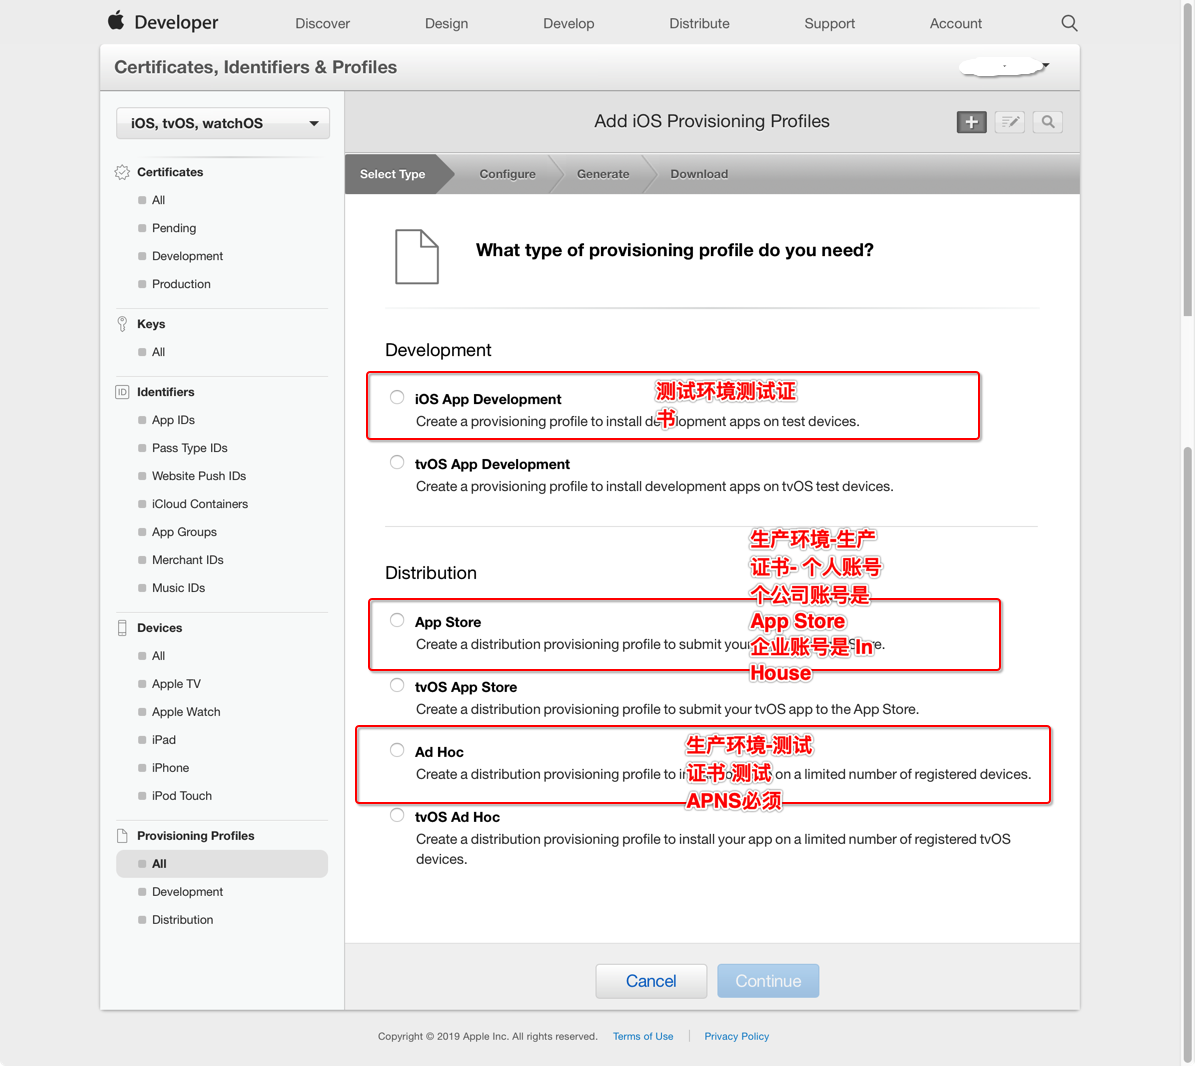Click the Download step tab
The height and width of the screenshot is (1066, 1195).
click(699, 174)
